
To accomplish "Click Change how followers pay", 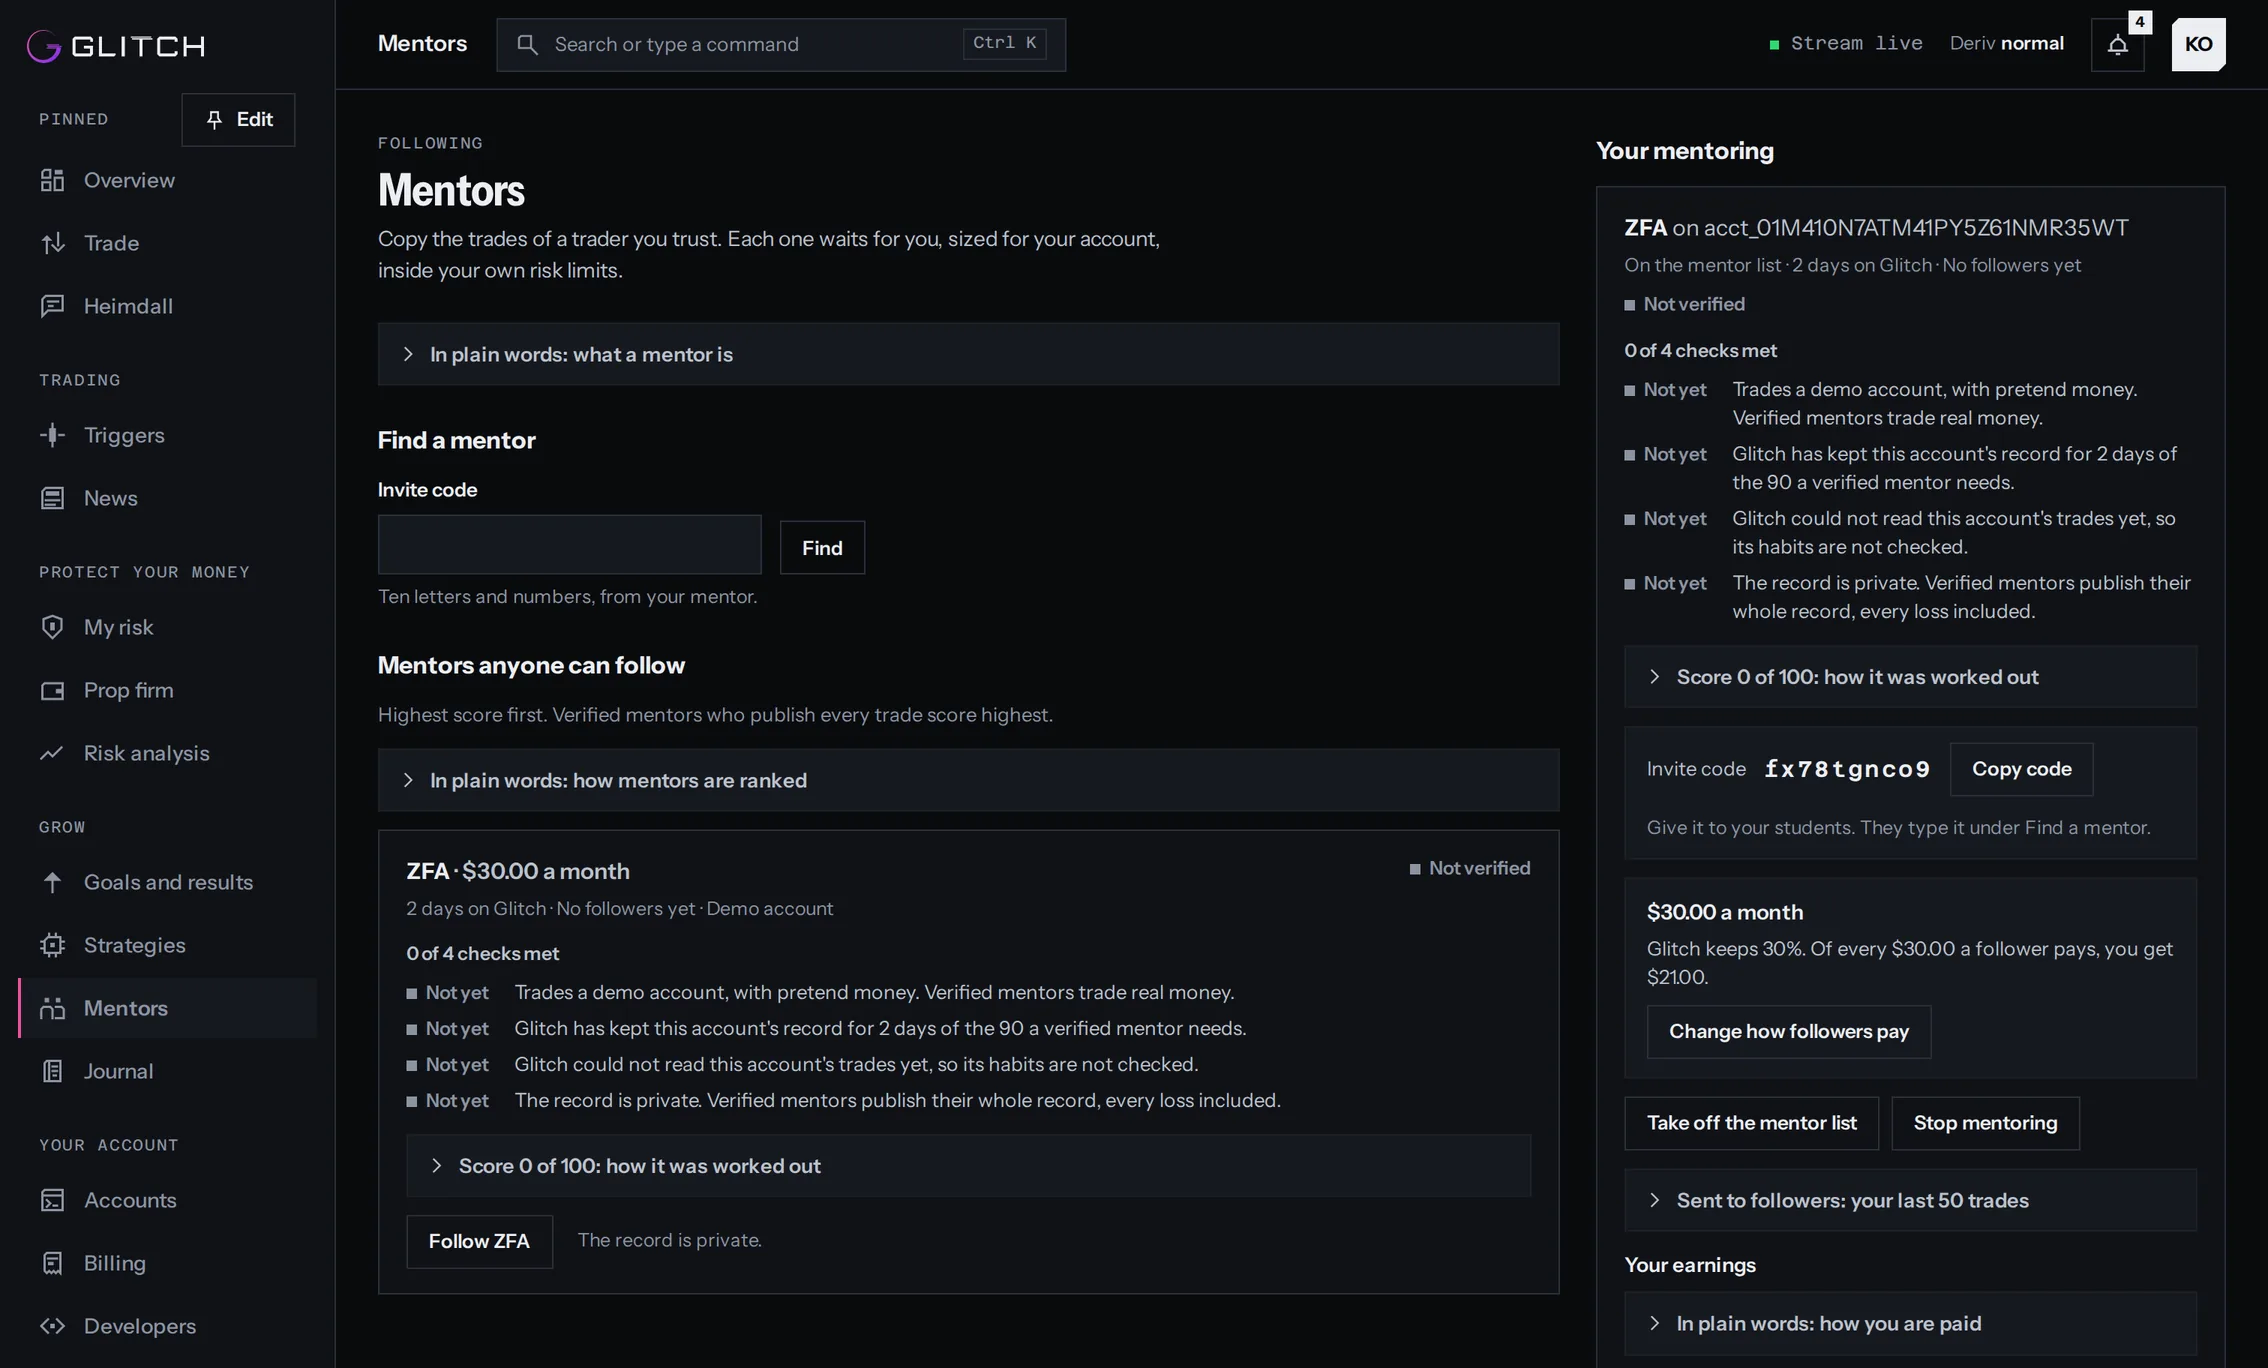I will 1788,1032.
